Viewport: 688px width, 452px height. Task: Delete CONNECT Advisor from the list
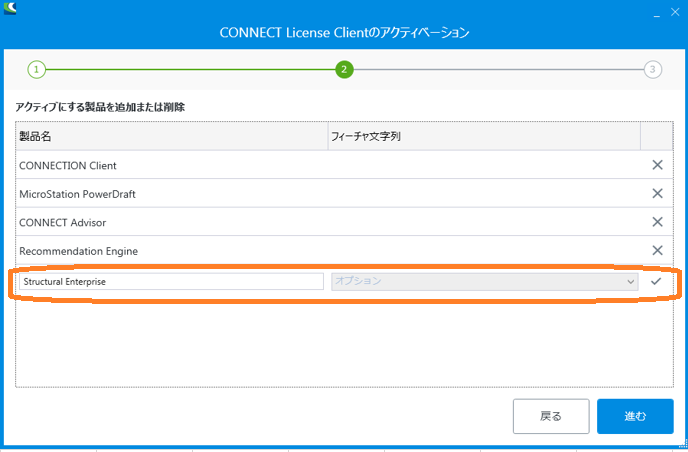(x=657, y=222)
